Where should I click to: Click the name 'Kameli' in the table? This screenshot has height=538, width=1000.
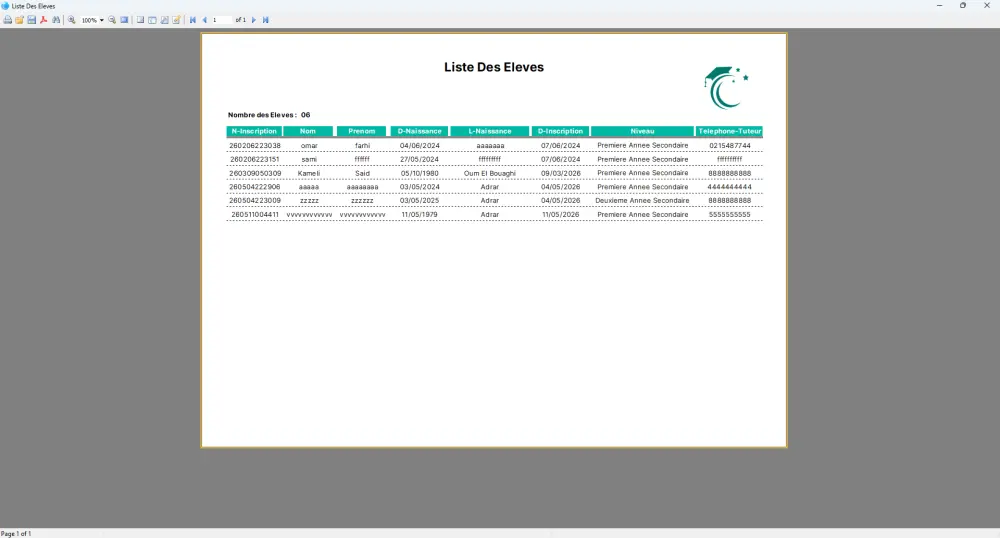(309, 173)
